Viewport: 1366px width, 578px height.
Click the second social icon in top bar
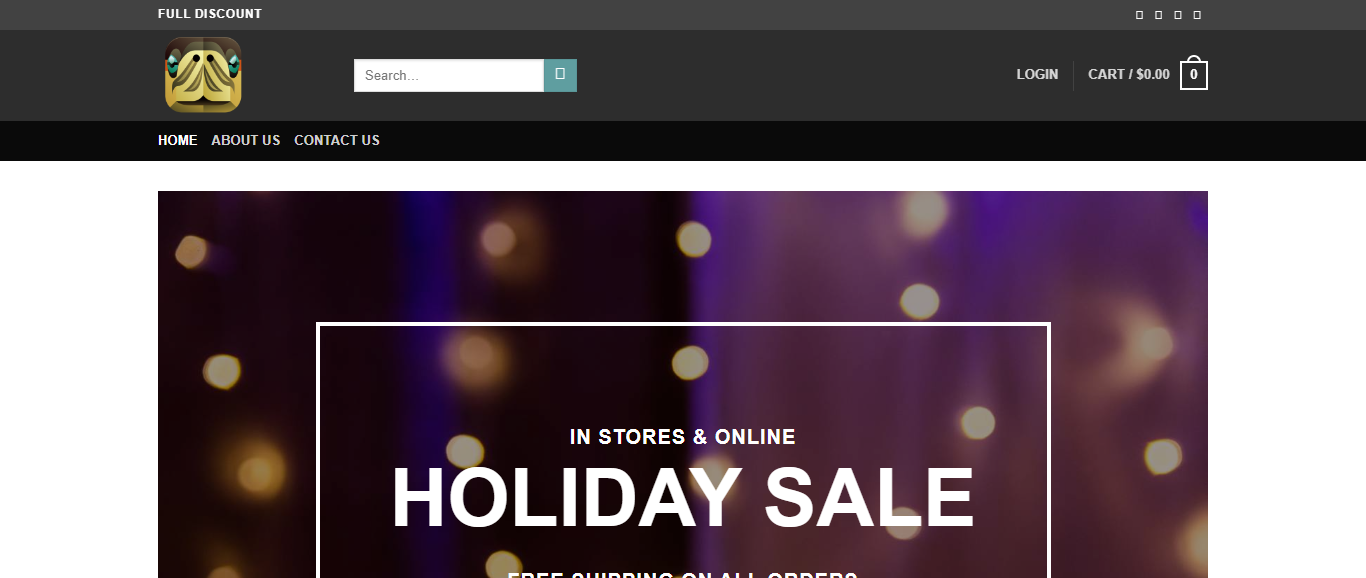click(1158, 15)
